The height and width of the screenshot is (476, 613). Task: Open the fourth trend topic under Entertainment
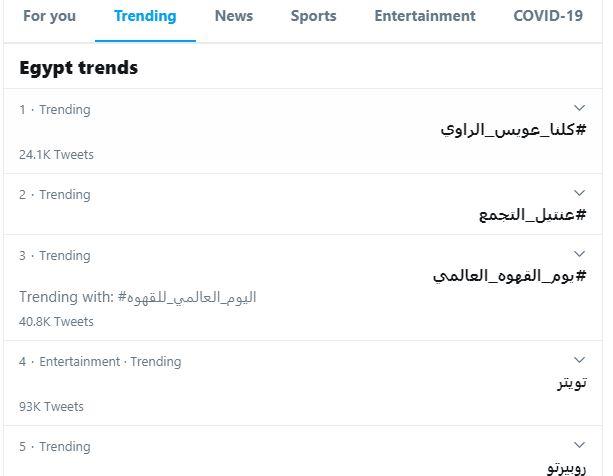click(x=571, y=383)
